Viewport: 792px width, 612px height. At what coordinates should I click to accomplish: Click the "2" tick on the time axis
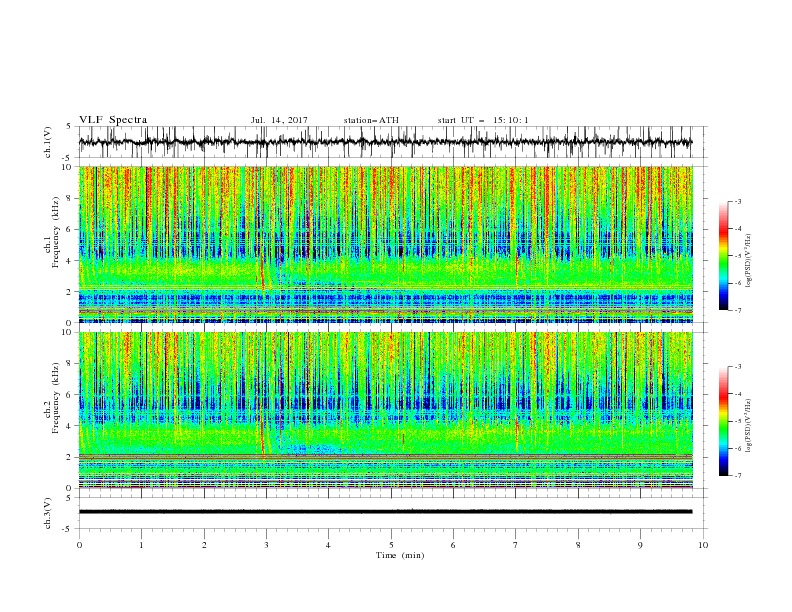coord(204,545)
